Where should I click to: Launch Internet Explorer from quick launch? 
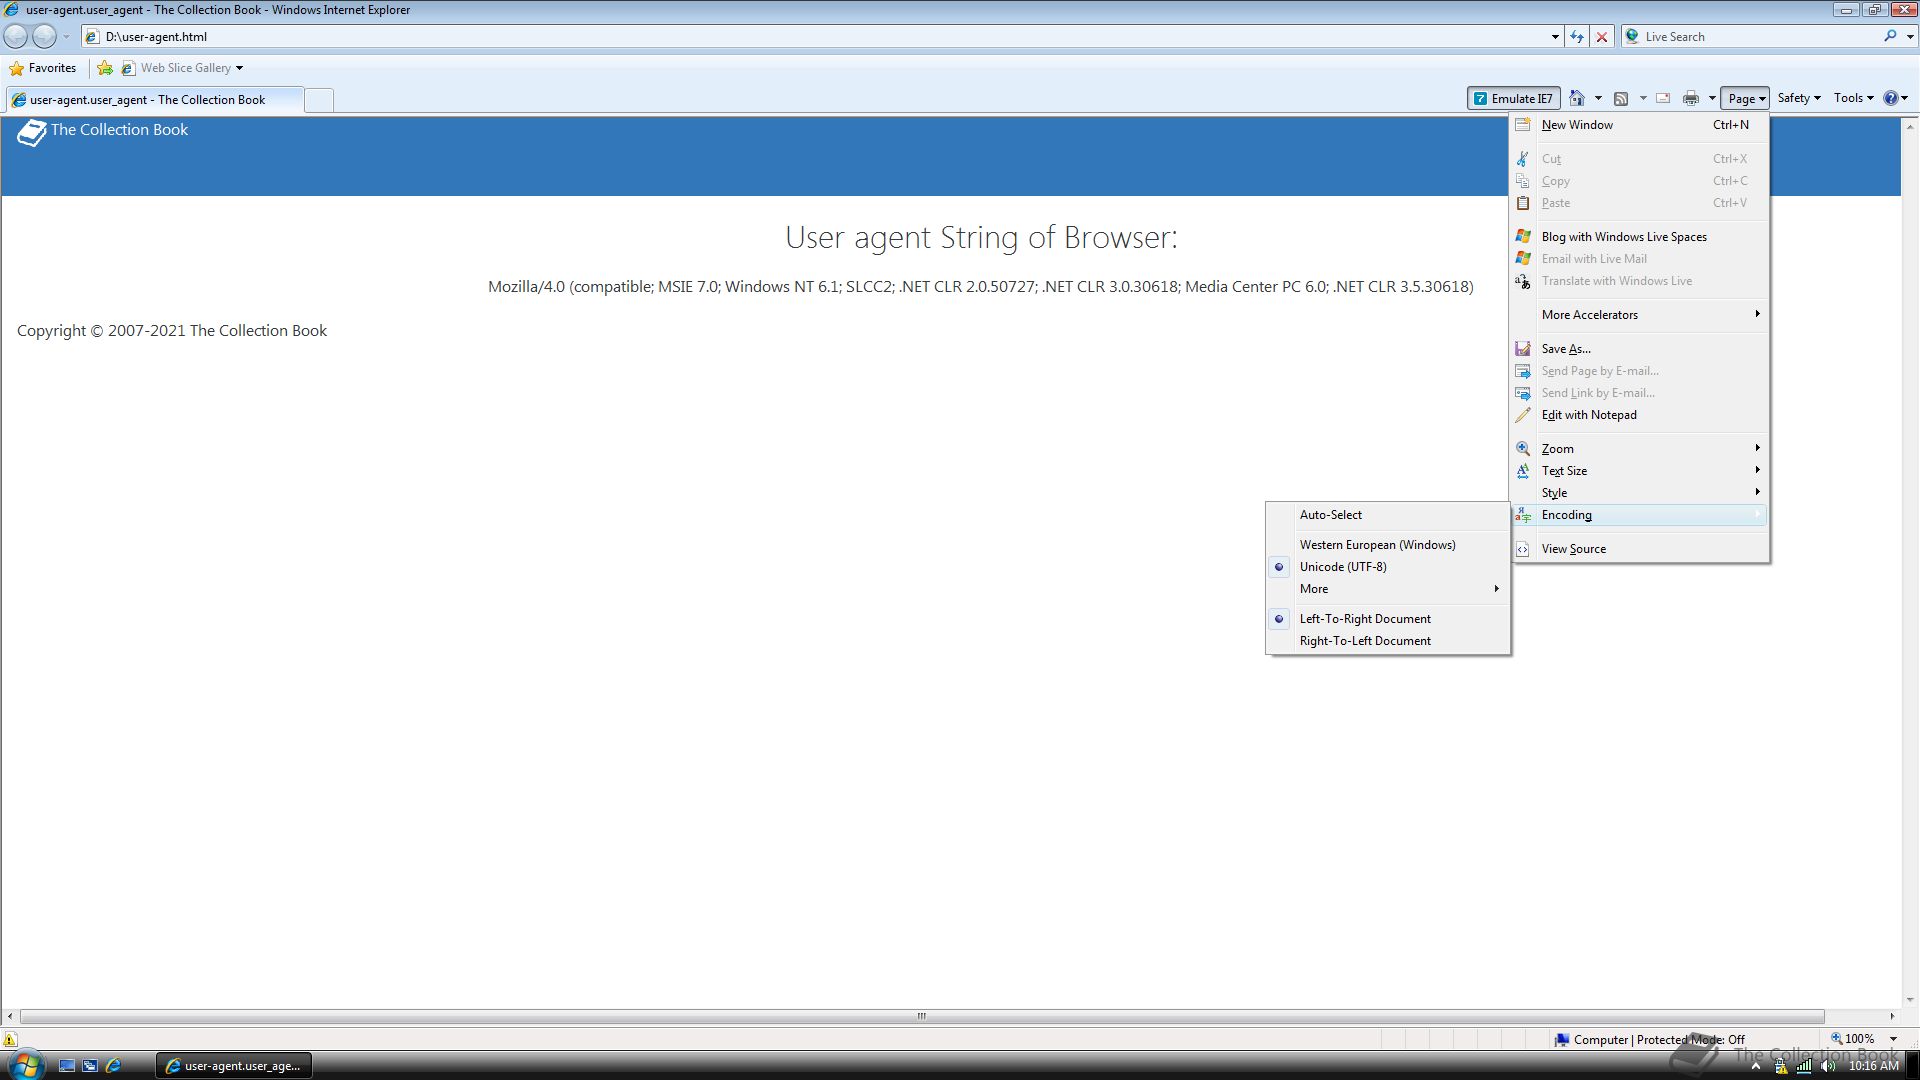[x=113, y=1066]
